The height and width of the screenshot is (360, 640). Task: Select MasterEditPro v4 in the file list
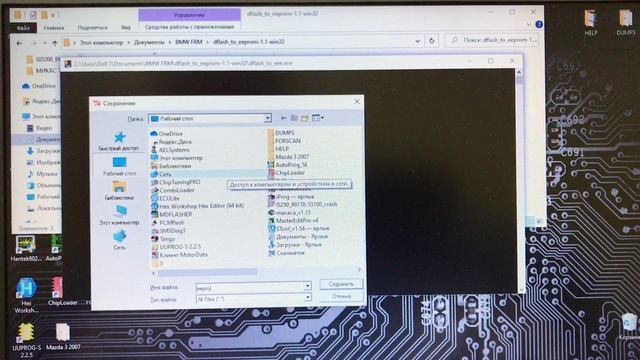(x=293, y=220)
